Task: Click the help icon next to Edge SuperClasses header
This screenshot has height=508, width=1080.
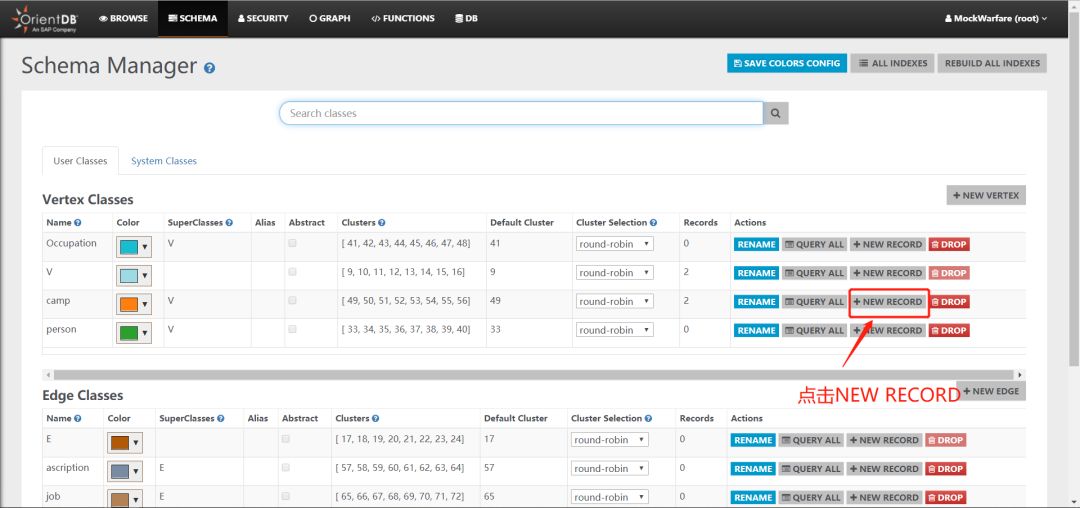Action: click(221, 419)
